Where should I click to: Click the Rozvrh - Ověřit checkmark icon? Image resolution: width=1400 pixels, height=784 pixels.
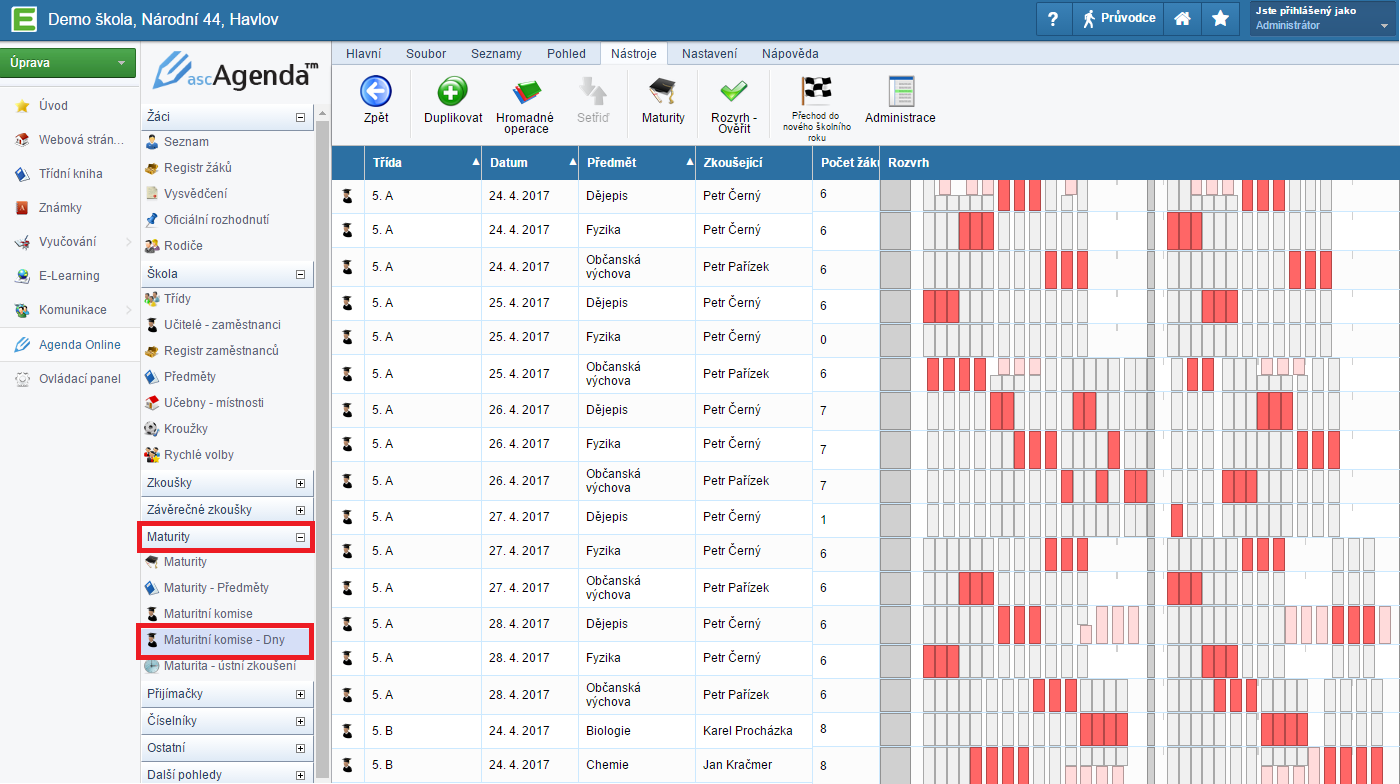pyautogui.click(x=733, y=92)
